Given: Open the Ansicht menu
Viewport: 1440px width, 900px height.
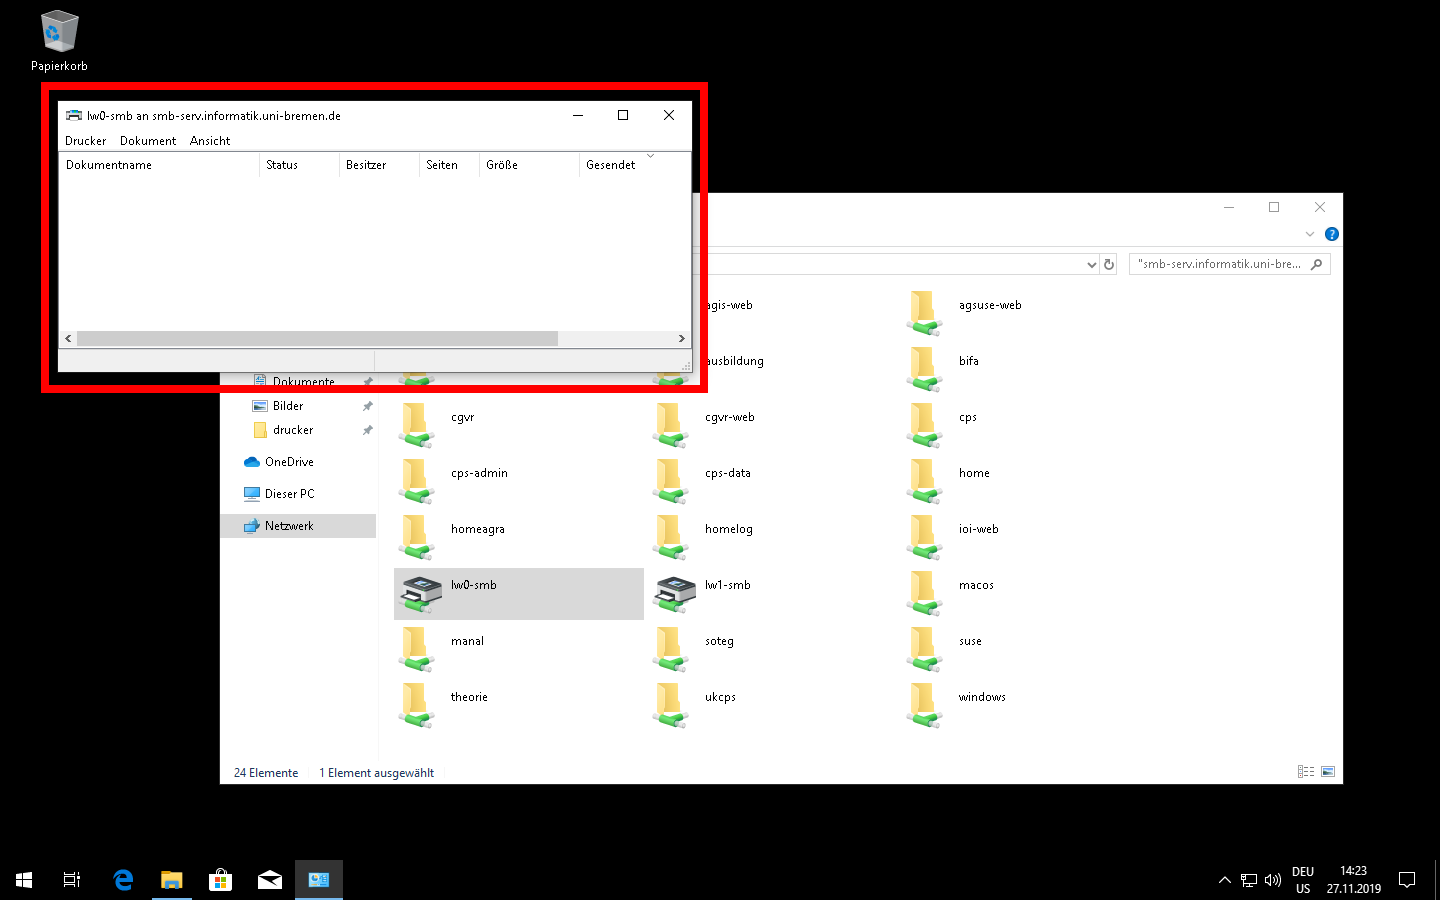Looking at the screenshot, I should click(x=210, y=141).
